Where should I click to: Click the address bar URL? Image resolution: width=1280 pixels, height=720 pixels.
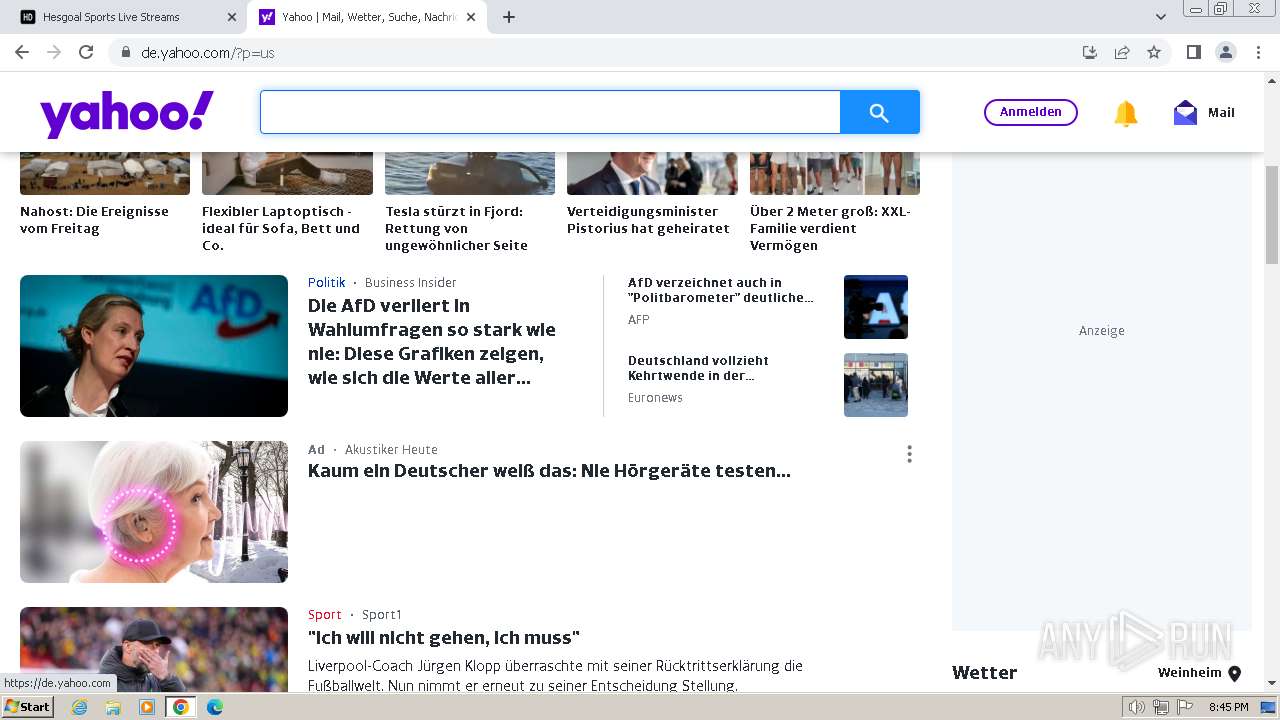click(208, 53)
